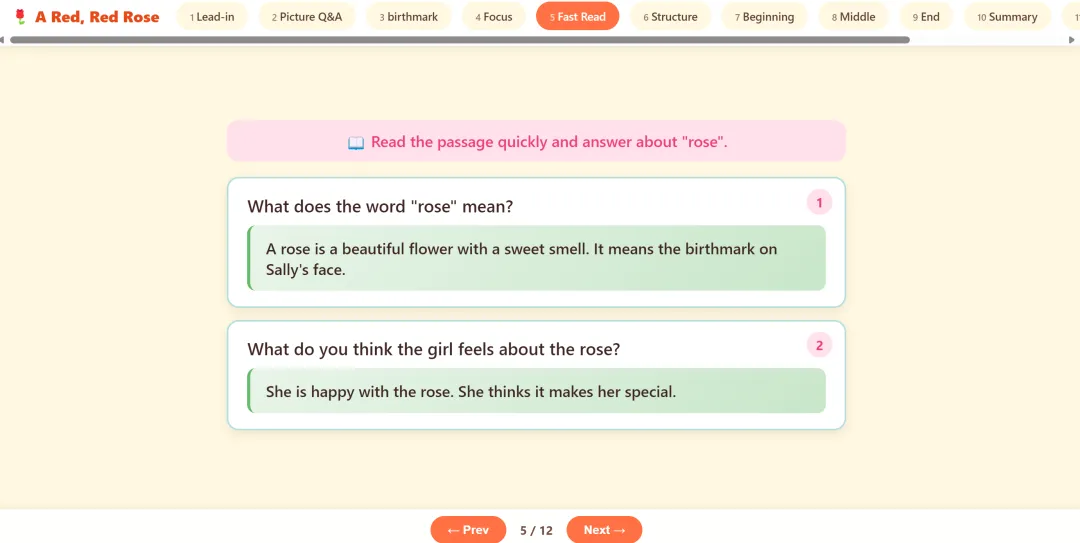The width and height of the screenshot is (1080, 543).
Task: Click the left arrow of the tab scrollbar
Action: click(3, 40)
